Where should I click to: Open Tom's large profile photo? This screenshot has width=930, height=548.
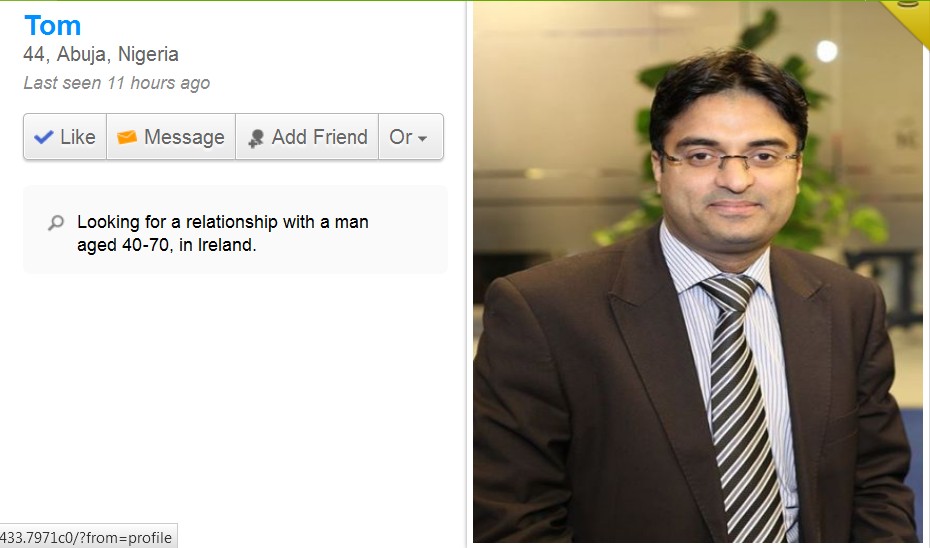698,272
